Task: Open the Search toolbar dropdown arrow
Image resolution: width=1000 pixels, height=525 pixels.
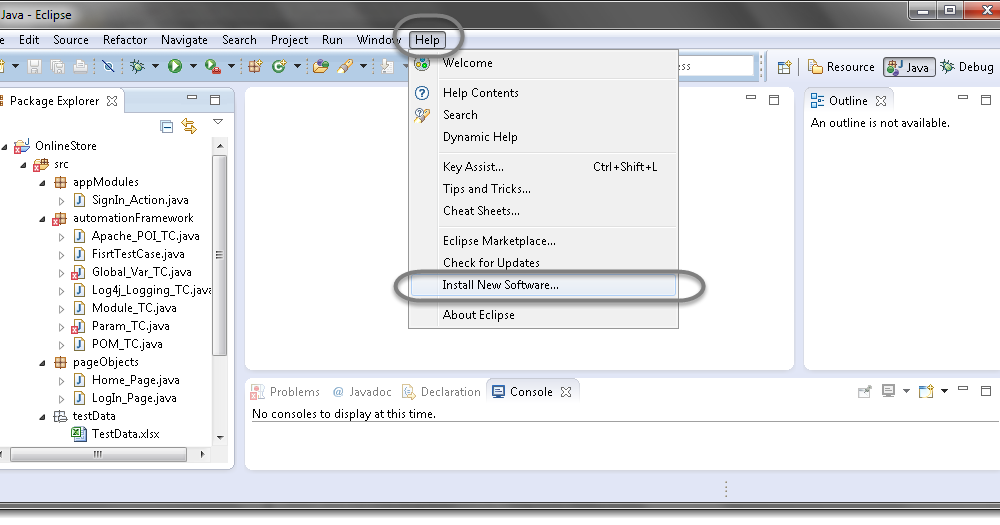Action: (363, 66)
